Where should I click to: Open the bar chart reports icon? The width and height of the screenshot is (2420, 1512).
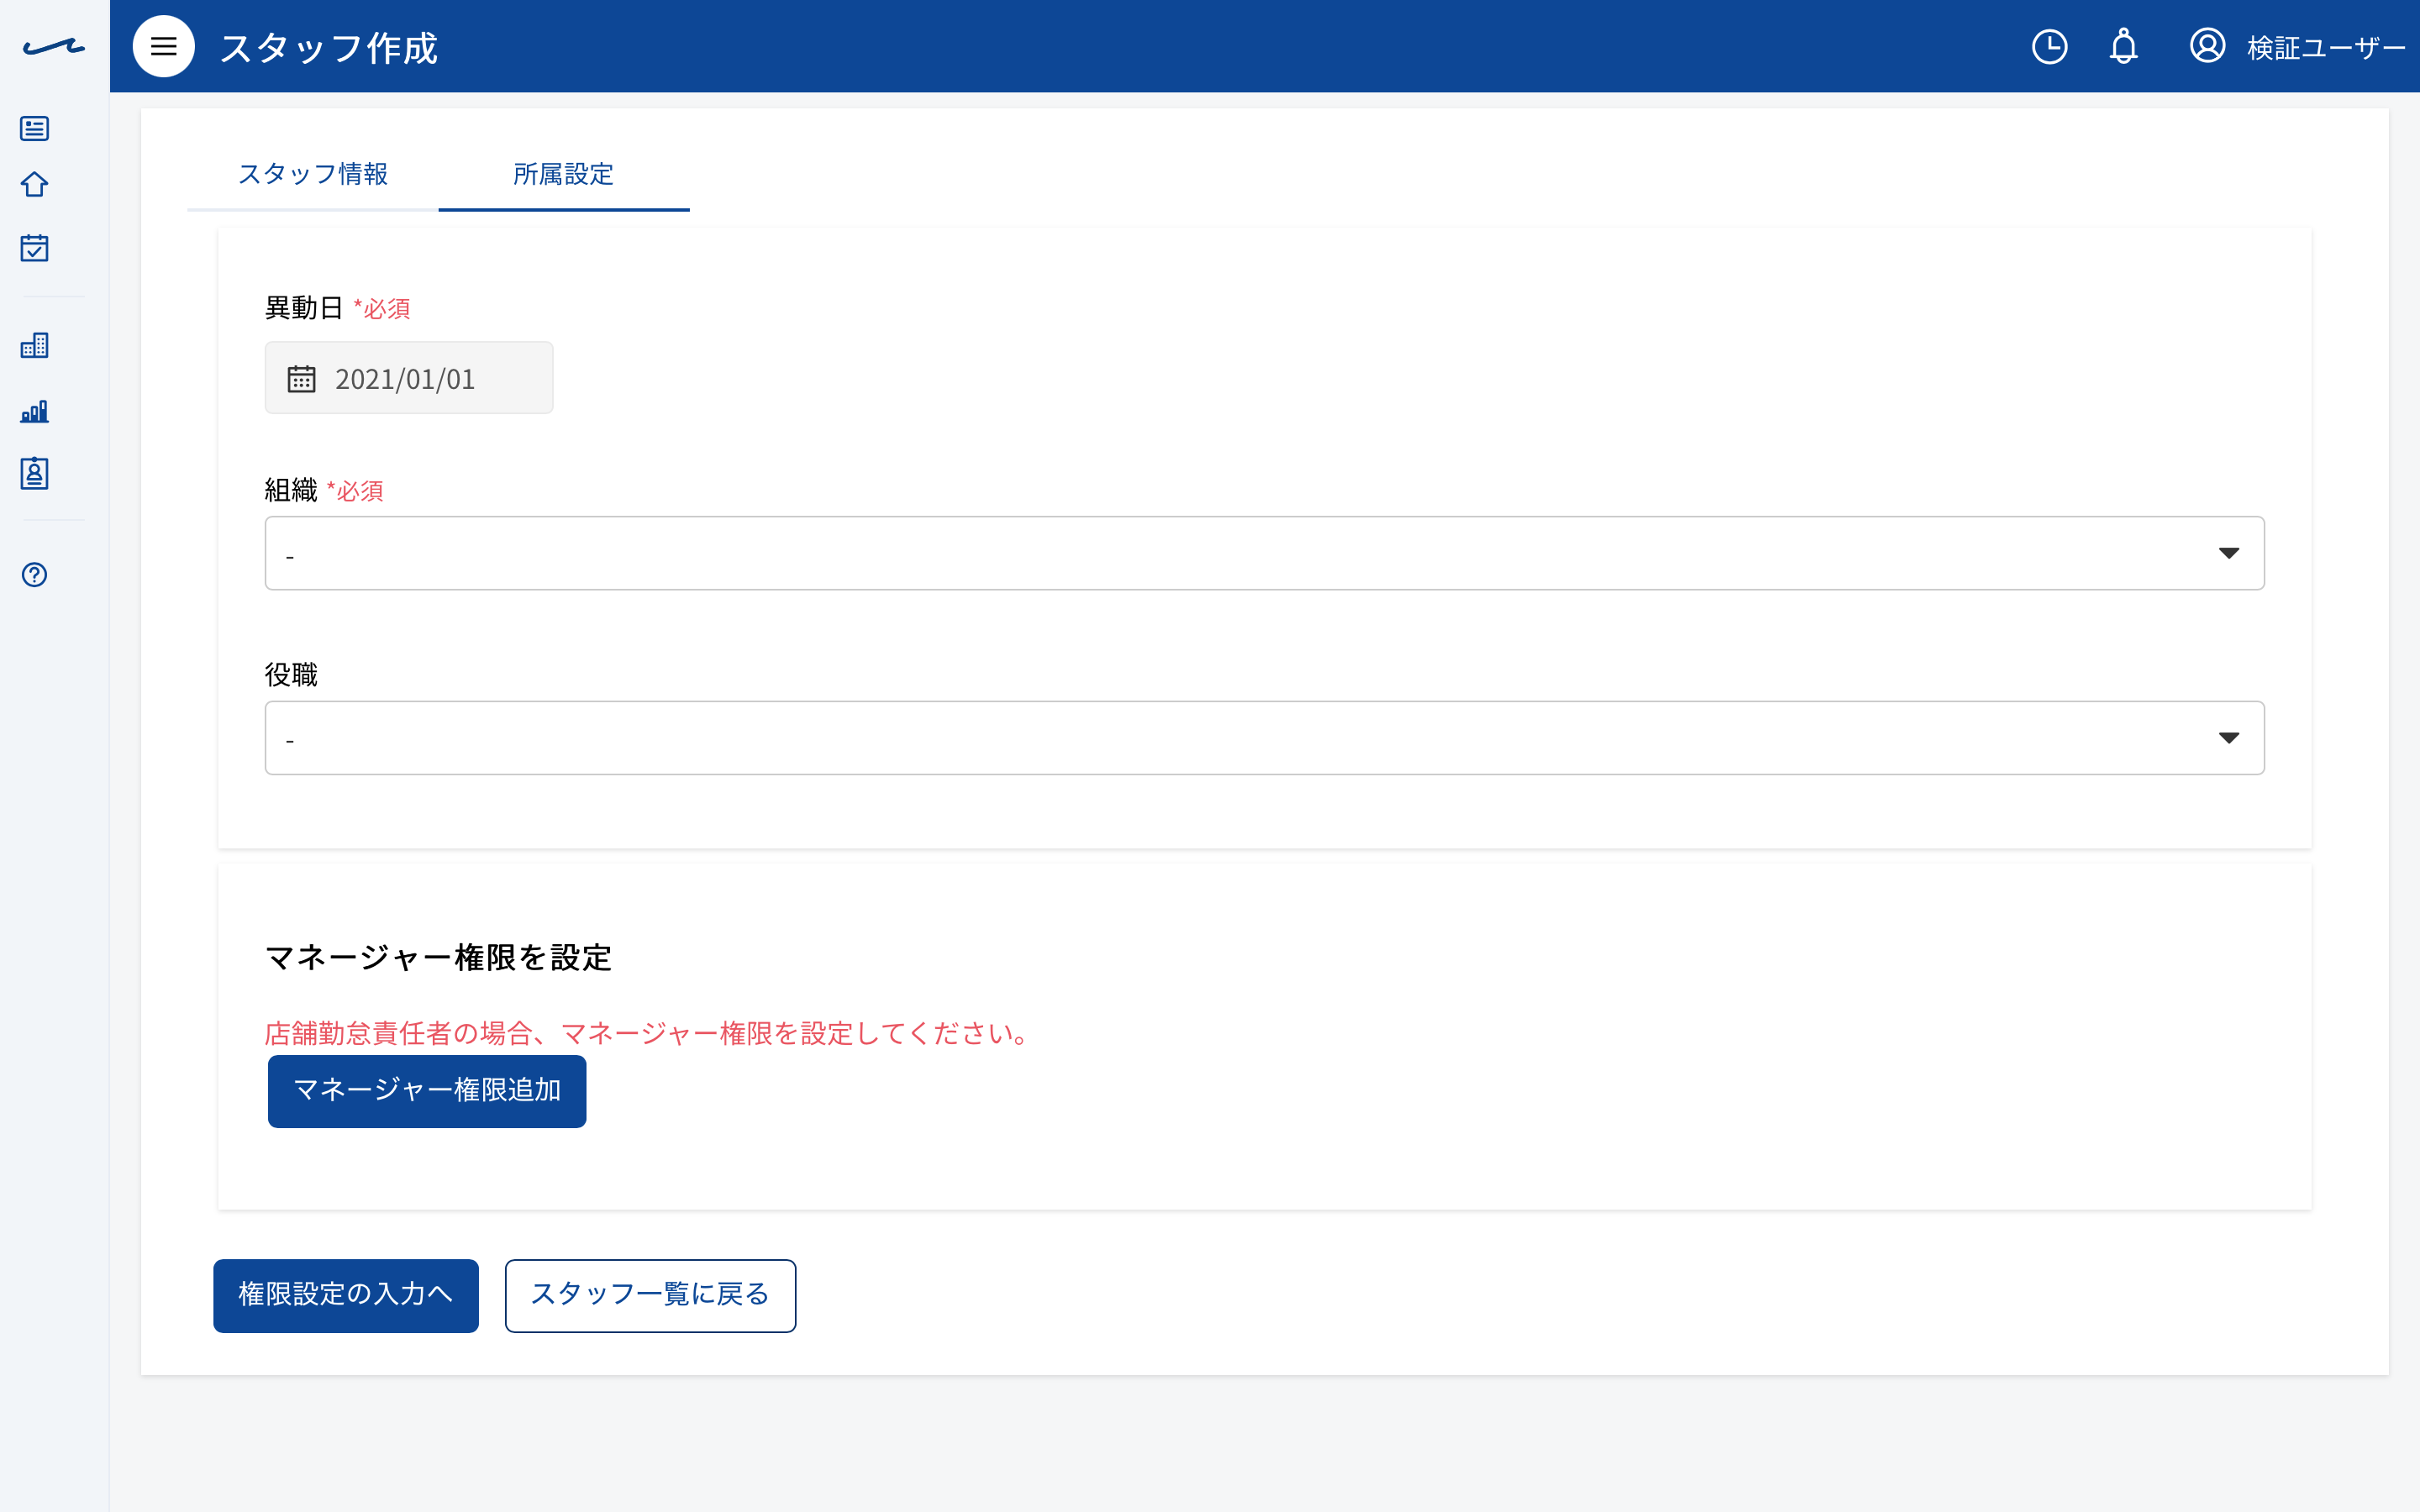click(x=35, y=411)
